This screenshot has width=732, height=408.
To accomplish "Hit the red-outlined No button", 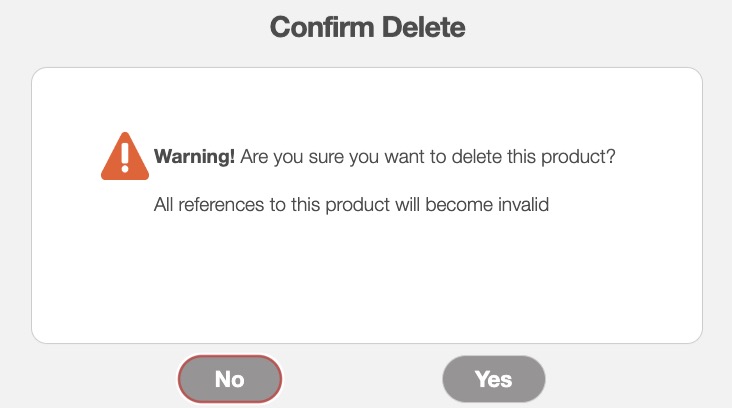I will pos(230,379).
